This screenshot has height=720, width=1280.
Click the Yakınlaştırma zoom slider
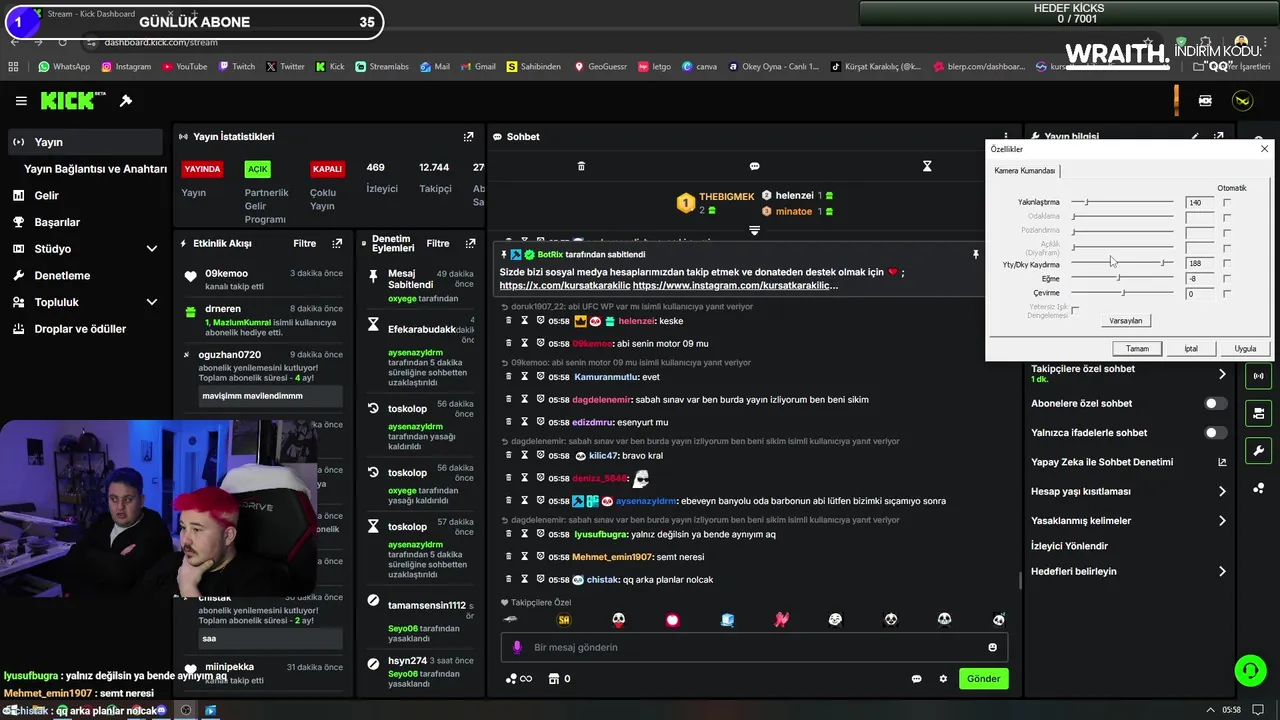1123,203
